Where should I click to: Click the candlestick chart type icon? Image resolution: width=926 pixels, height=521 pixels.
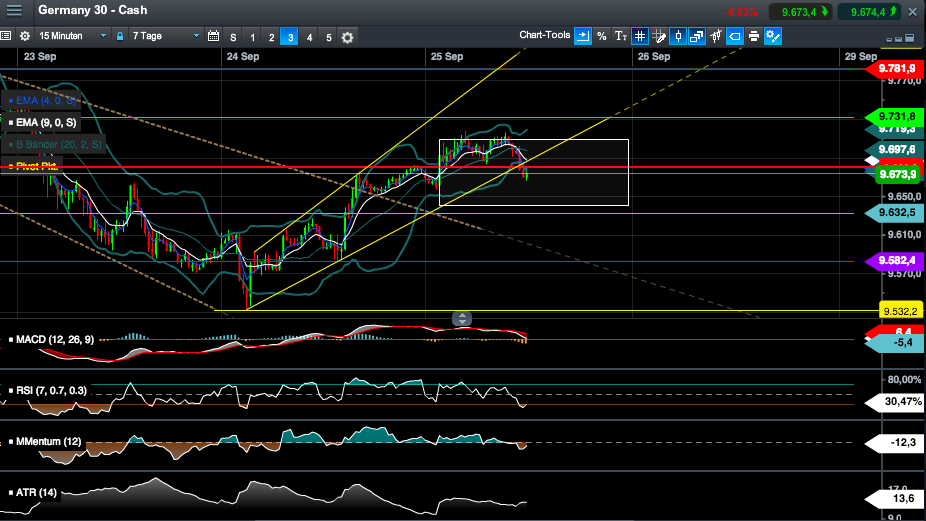click(677, 36)
